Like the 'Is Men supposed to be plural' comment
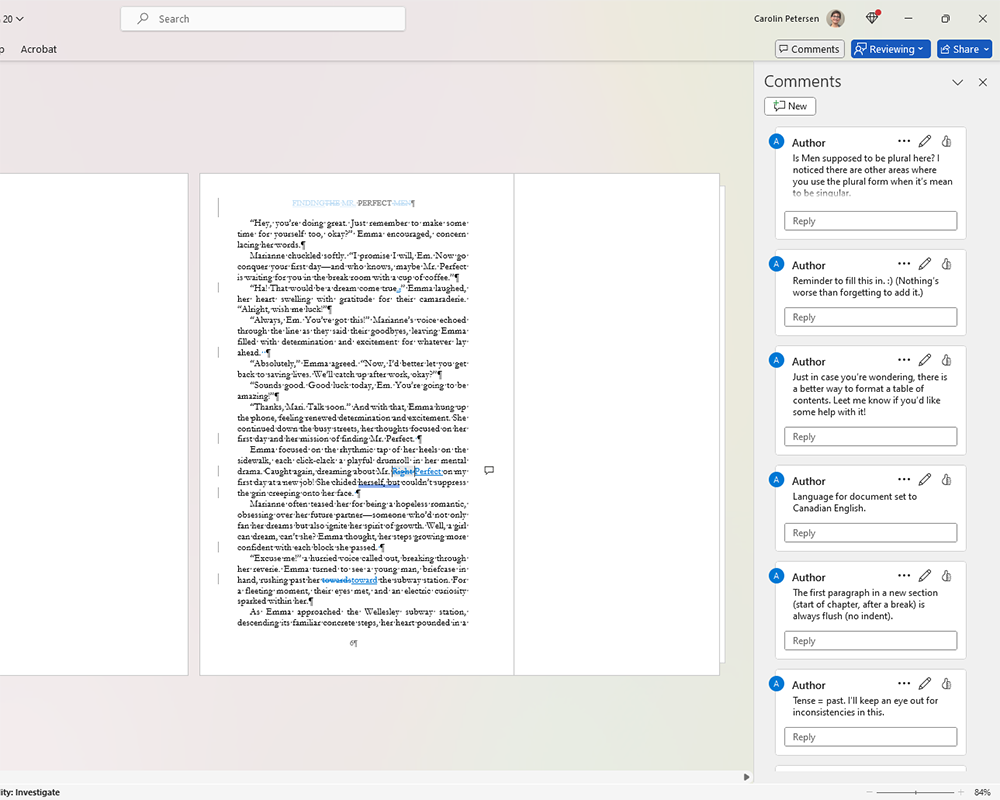The image size is (1000, 800). click(x=946, y=141)
